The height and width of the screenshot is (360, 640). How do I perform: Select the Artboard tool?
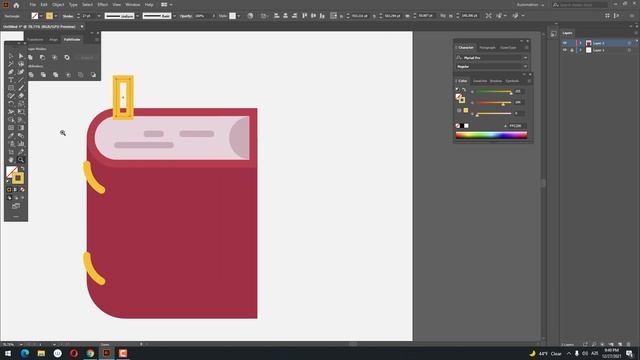11,152
